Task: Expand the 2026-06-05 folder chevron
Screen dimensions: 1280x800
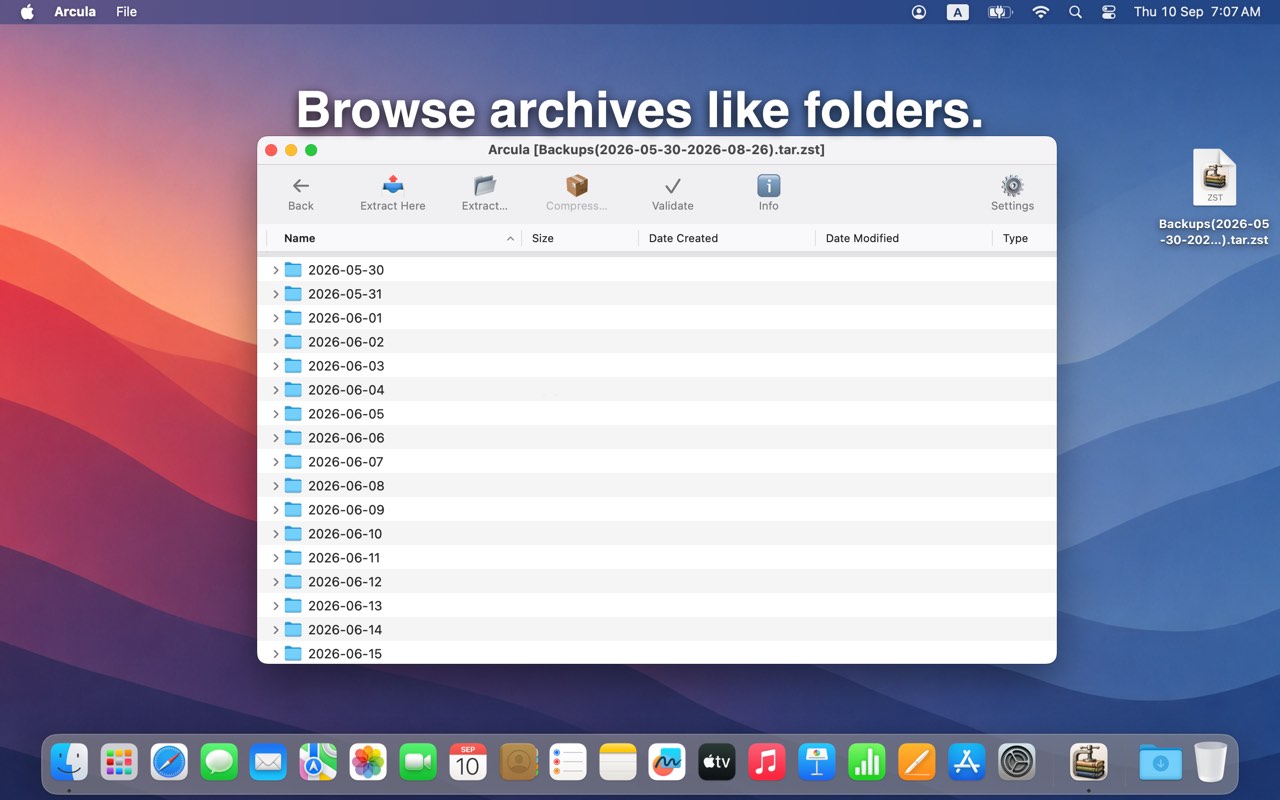Action: click(275, 414)
